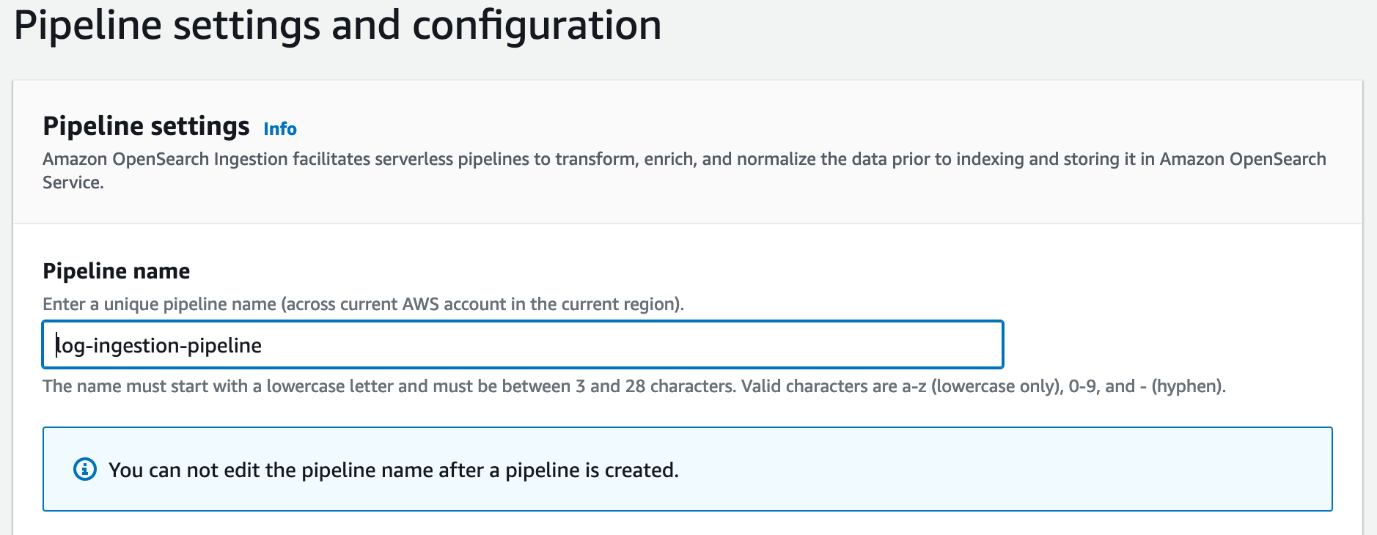Click the "(hyphen)" word in the constraint text
The width and height of the screenshot is (1377, 535).
1188,385
